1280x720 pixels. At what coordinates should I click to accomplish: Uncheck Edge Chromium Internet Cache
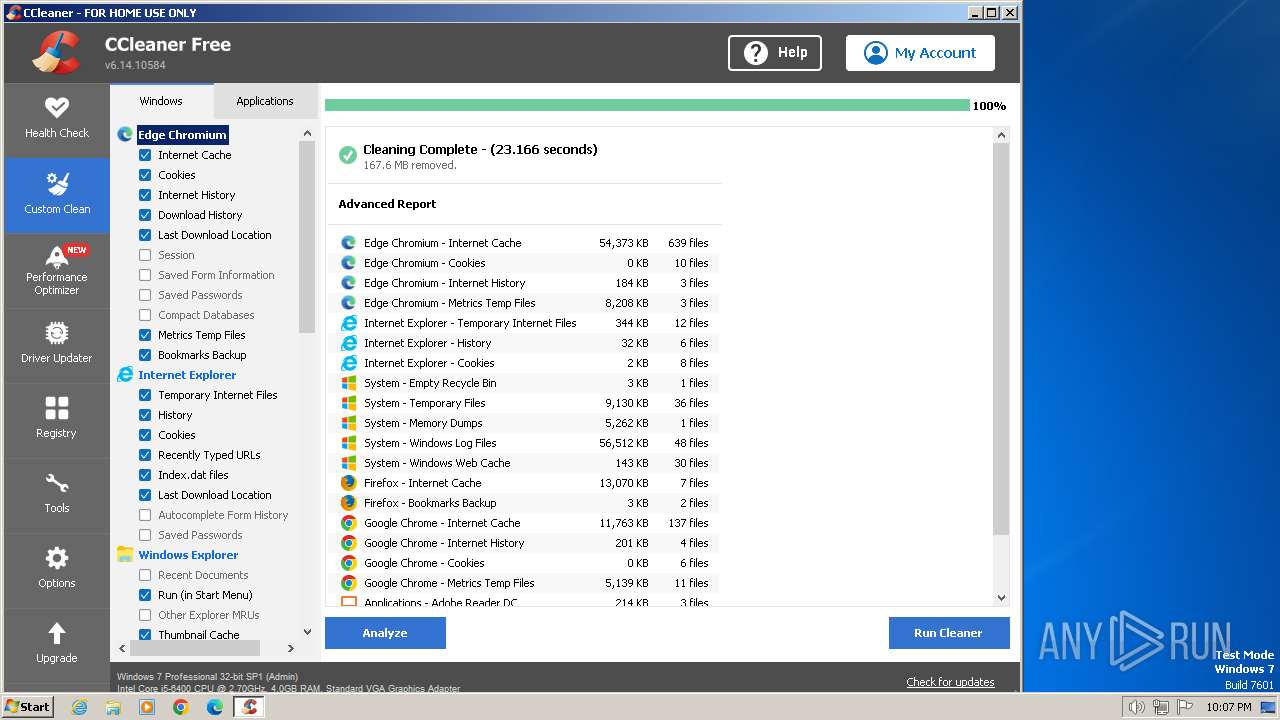[145, 155]
